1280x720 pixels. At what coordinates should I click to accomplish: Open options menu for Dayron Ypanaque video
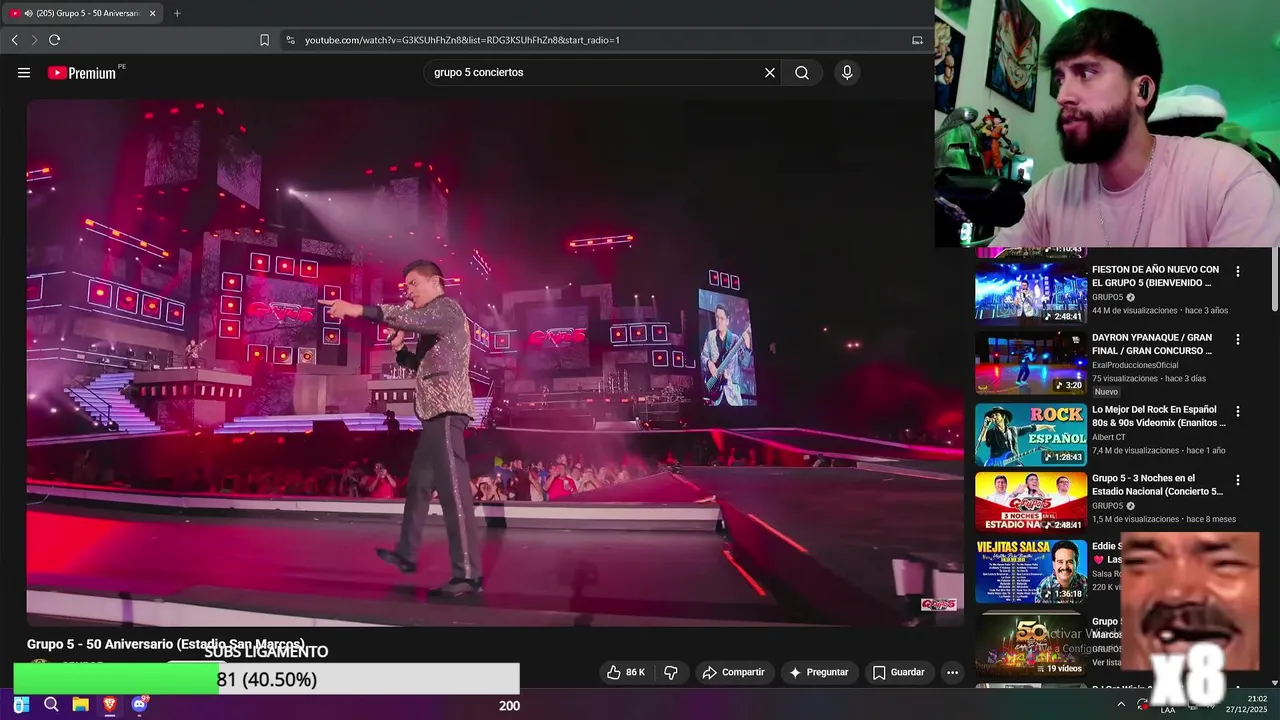pos(1238,340)
